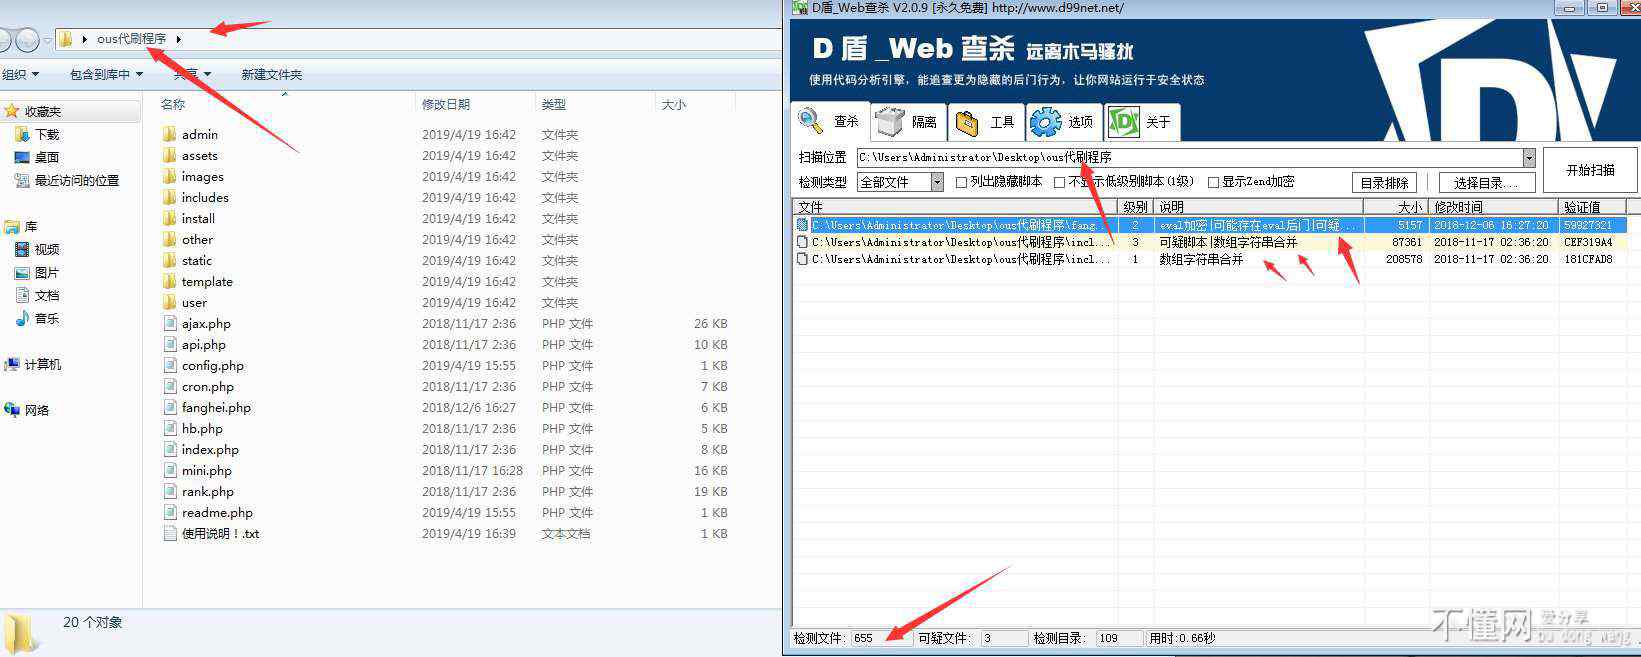Toggle the 不显示低级别脚本 checkbox
The image size is (1641, 657).
coord(1059,182)
